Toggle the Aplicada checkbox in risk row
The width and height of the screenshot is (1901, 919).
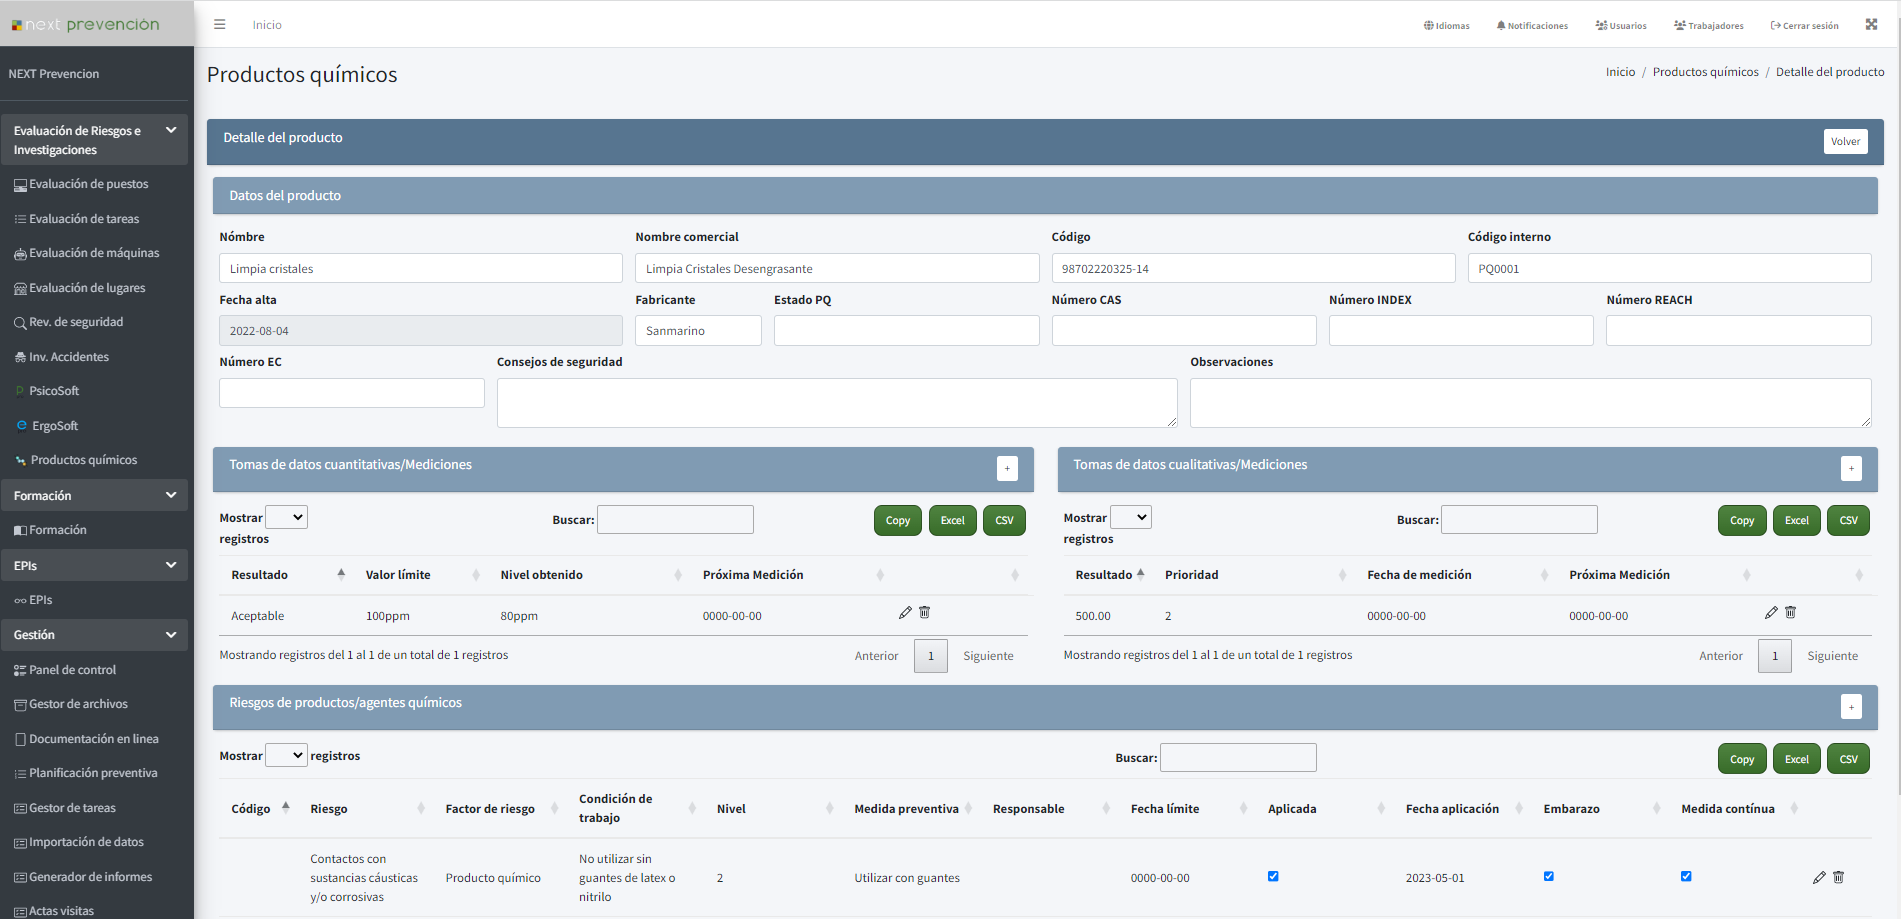[1273, 876]
